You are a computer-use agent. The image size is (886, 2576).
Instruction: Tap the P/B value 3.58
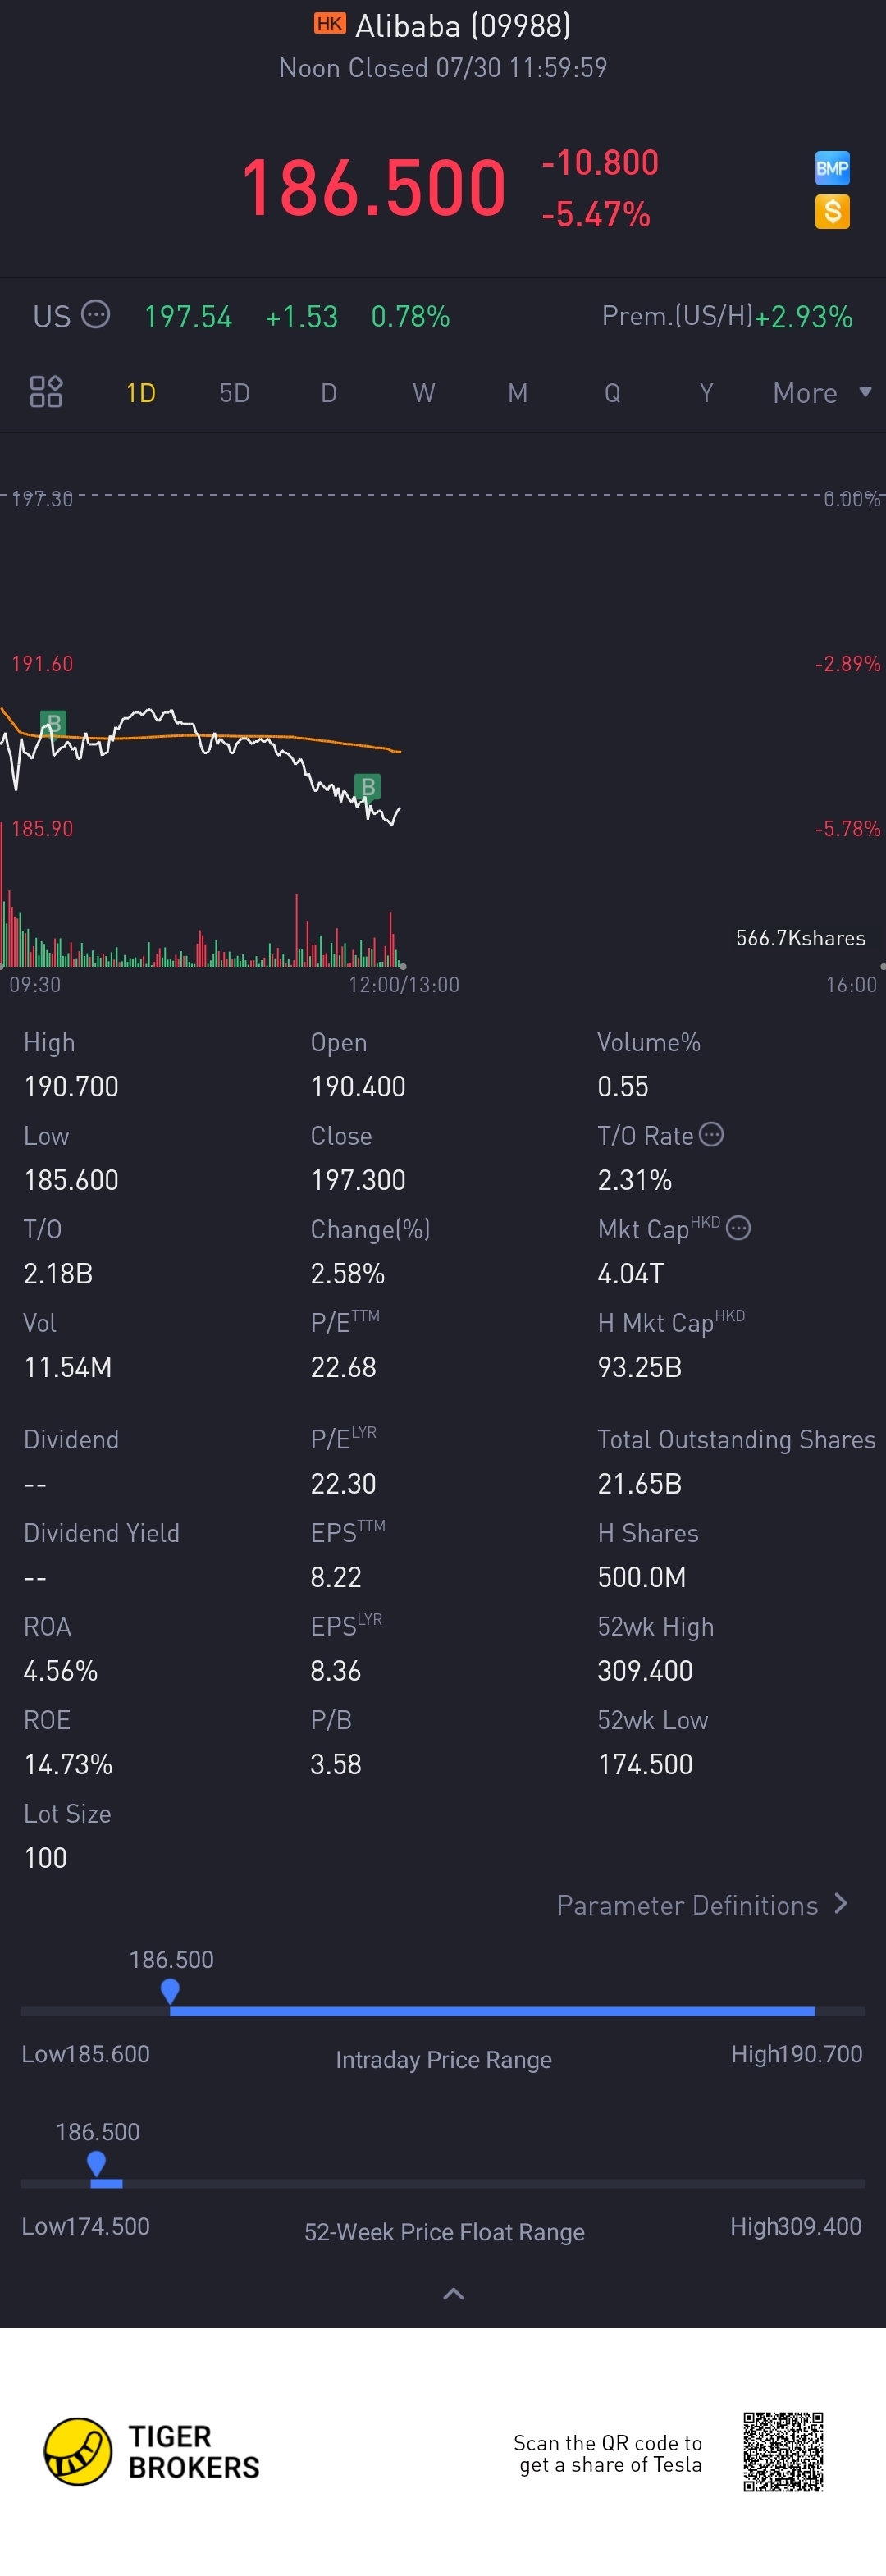pos(335,1764)
